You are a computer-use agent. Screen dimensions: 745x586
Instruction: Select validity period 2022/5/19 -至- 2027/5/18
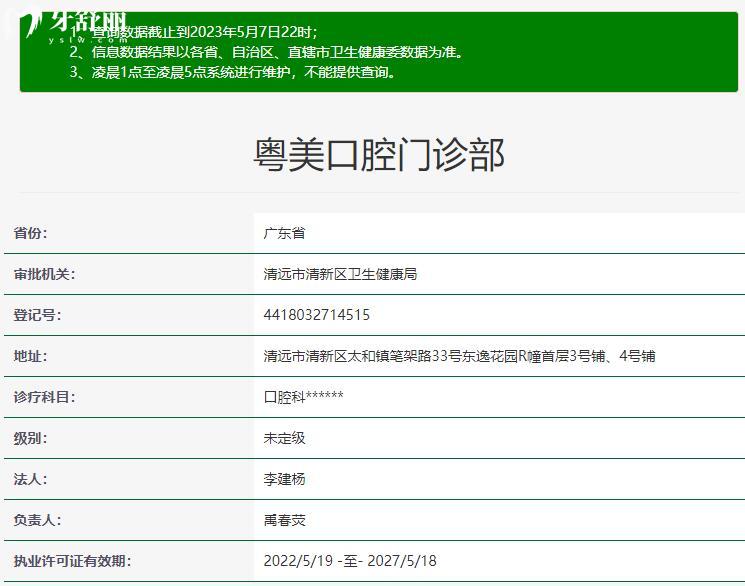[x=350, y=561]
